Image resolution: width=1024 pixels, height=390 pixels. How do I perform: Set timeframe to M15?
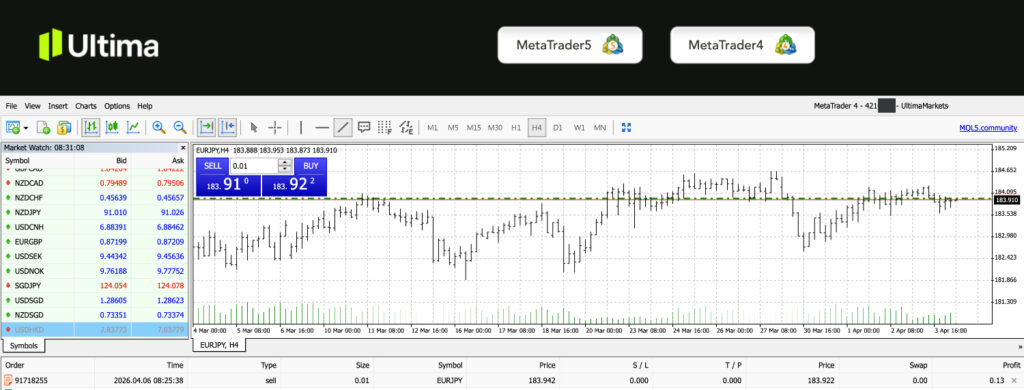473,127
